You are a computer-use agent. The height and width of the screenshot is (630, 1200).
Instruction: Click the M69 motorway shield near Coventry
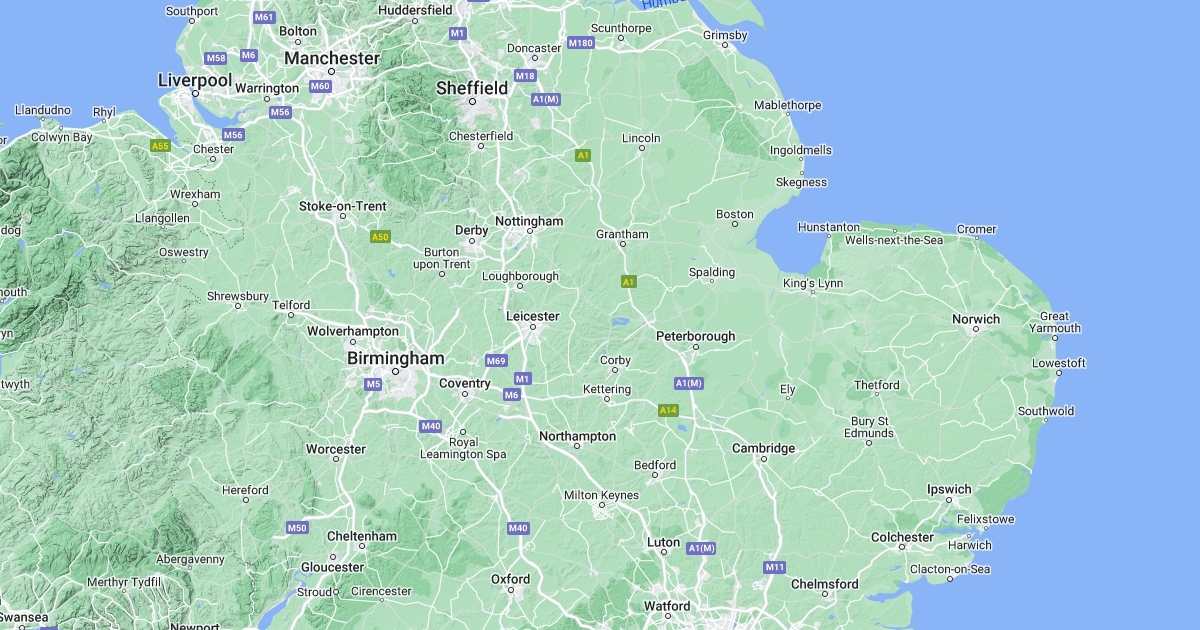[x=496, y=360]
